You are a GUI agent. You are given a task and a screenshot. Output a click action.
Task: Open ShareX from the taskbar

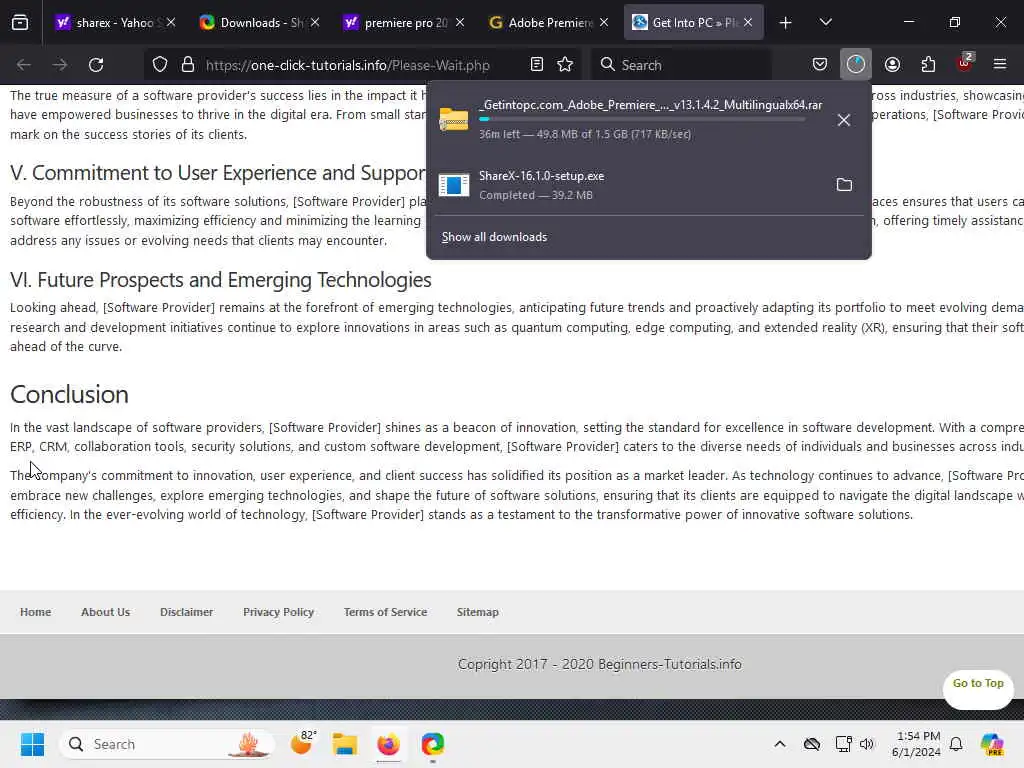click(432, 744)
